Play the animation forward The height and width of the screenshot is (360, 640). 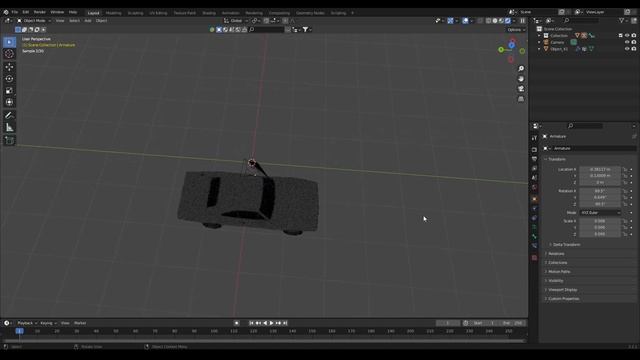(x=272, y=323)
